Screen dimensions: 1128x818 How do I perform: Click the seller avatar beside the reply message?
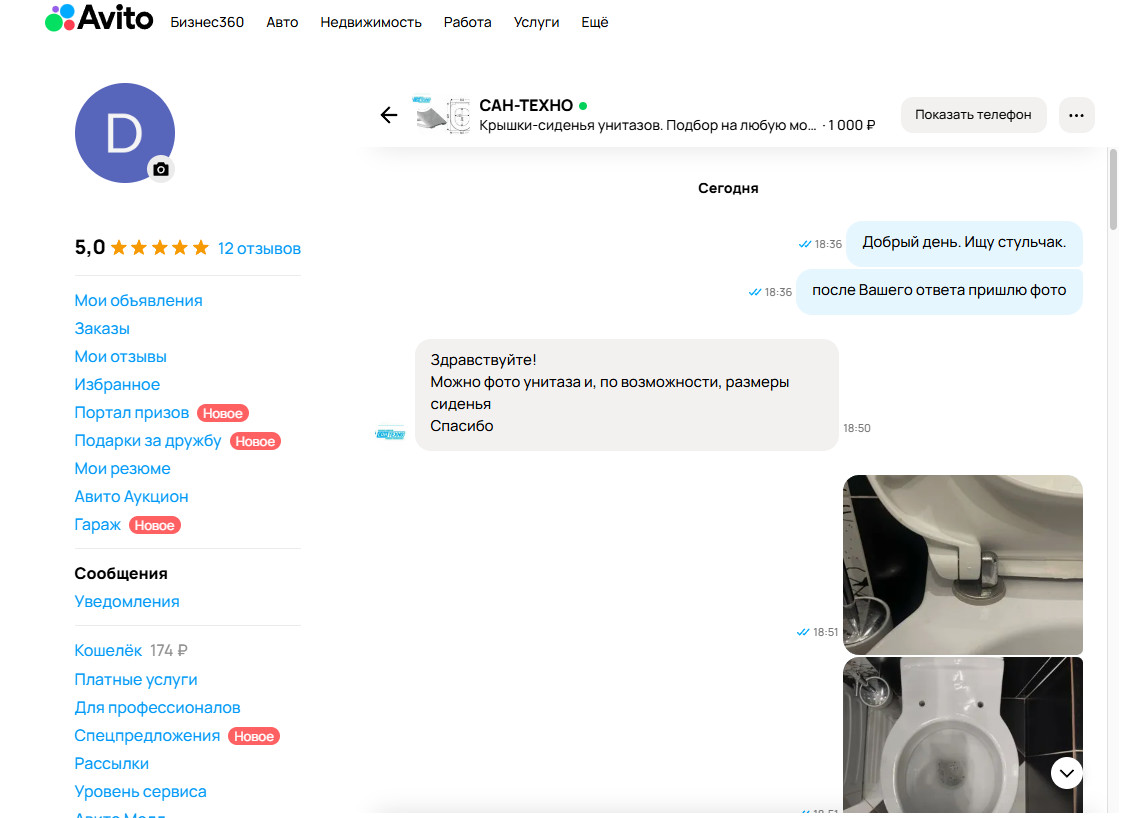[x=391, y=434]
